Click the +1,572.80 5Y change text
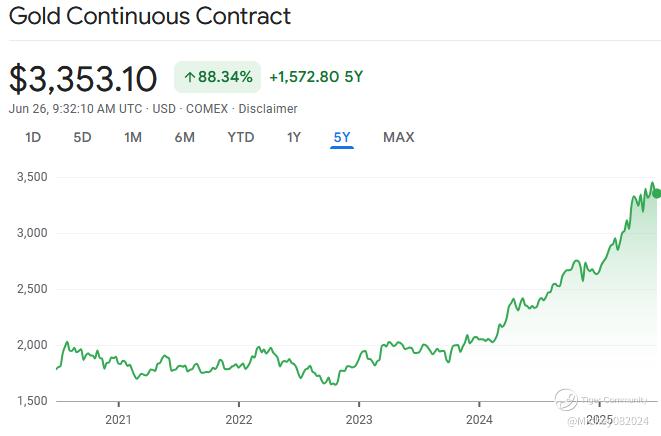 coord(316,77)
